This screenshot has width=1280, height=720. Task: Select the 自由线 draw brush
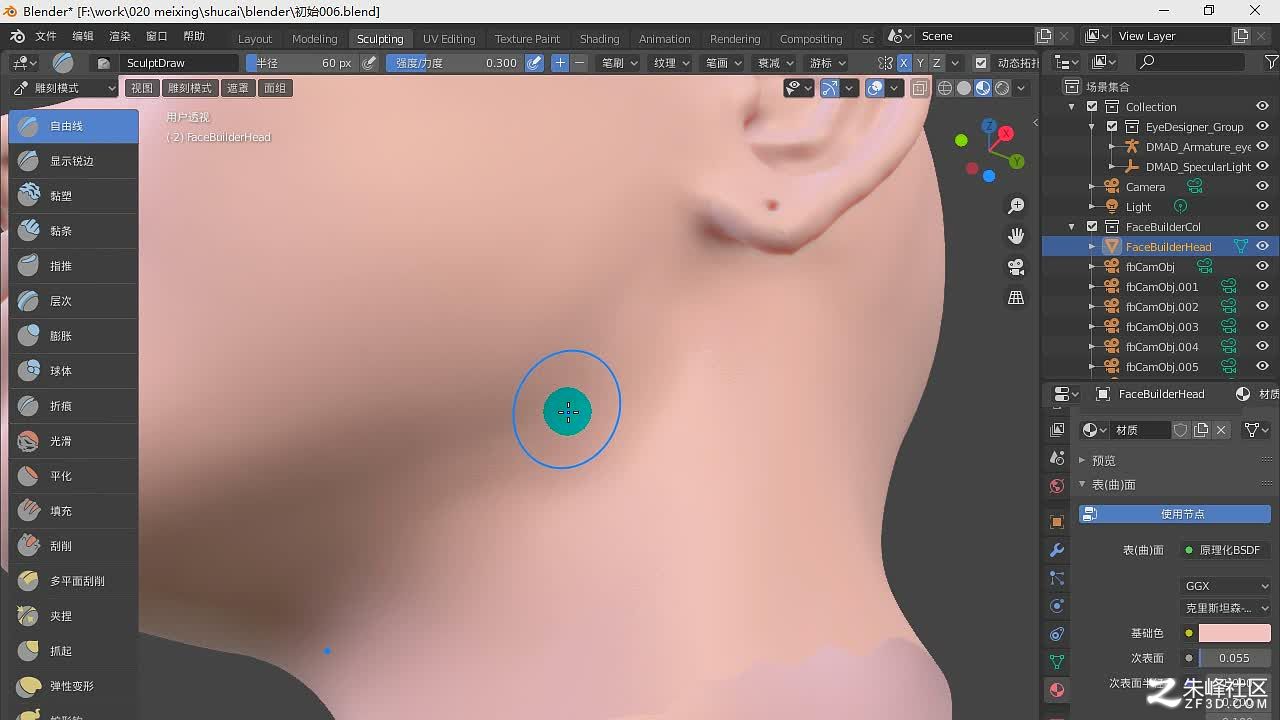[73, 126]
